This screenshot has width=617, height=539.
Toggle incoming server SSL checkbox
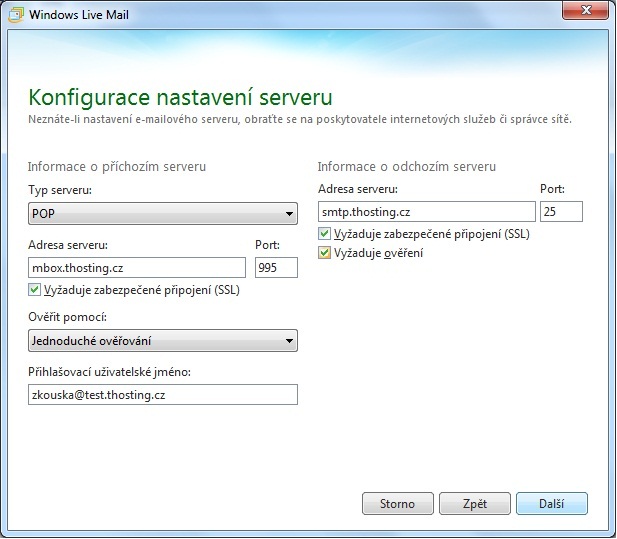point(35,291)
